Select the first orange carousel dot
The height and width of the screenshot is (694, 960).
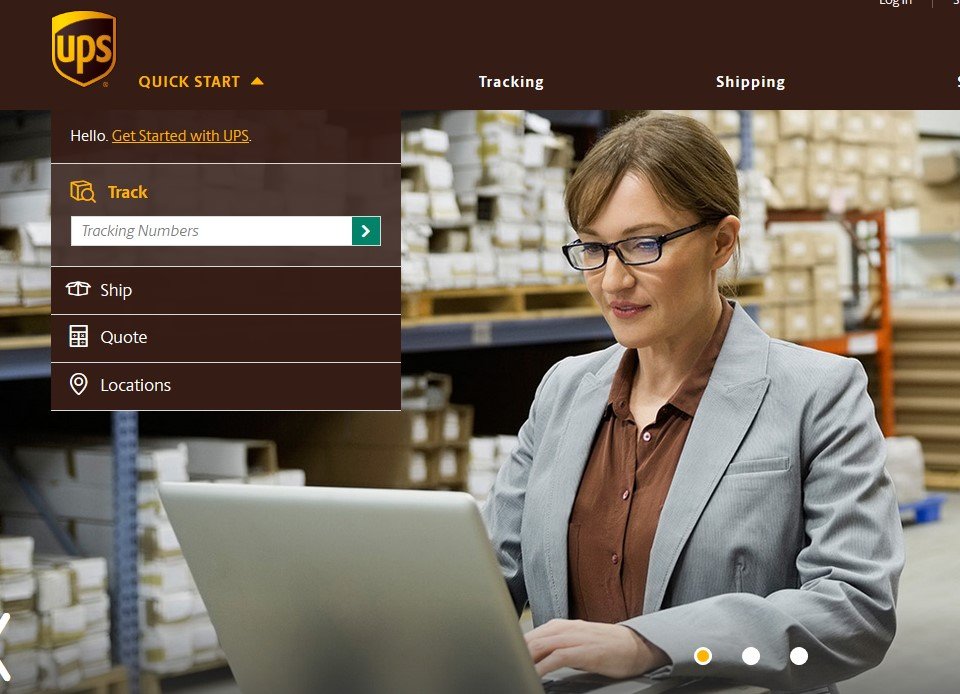[x=703, y=656]
